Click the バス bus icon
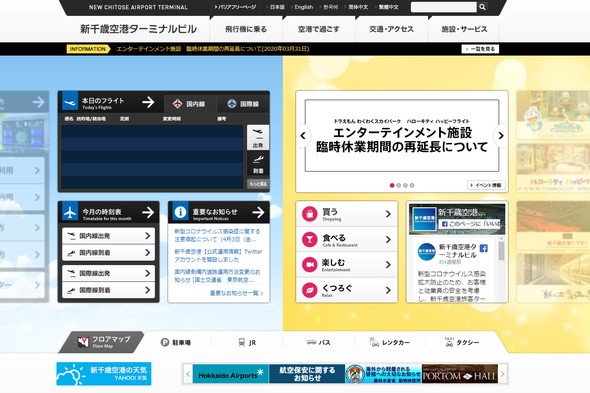 (311, 342)
